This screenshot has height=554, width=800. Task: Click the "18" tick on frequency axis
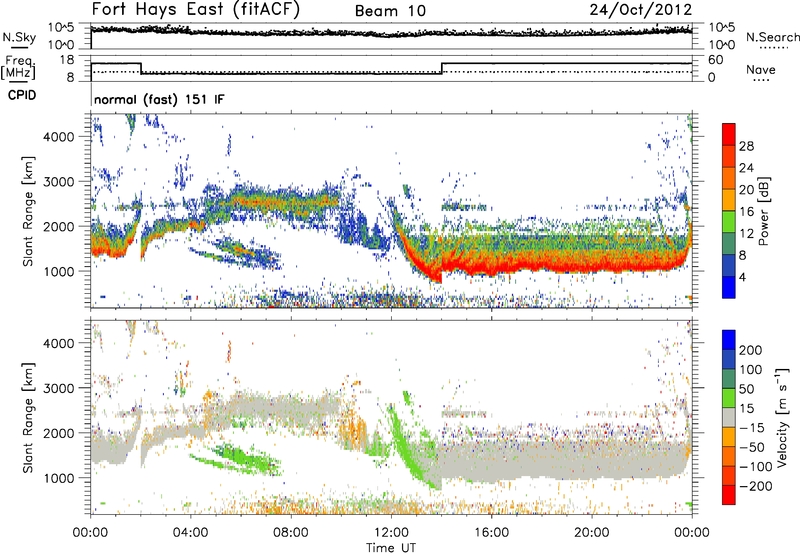coord(67,60)
